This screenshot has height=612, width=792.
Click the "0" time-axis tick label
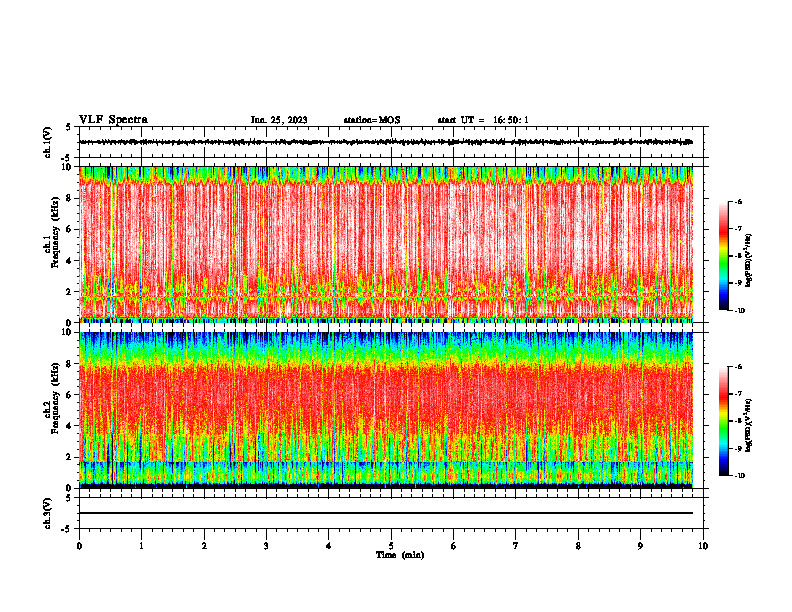coord(79,546)
